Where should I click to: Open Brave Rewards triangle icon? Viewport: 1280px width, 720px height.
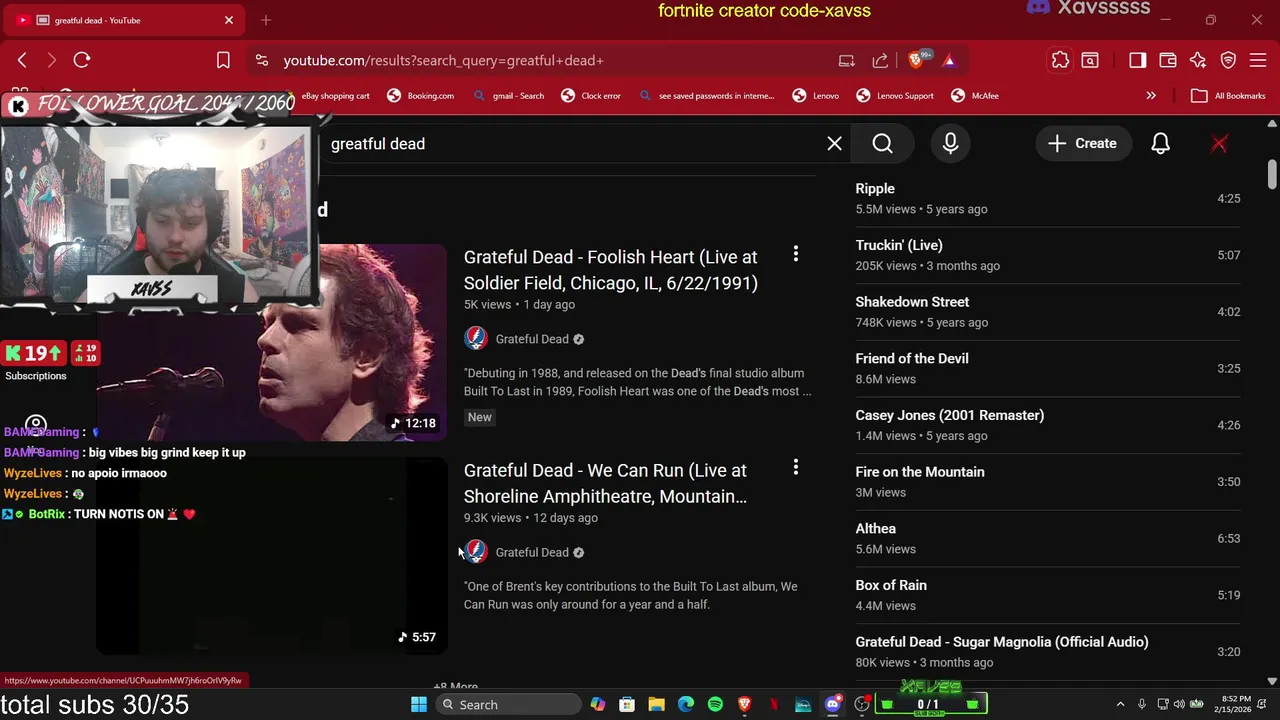tap(949, 60)
